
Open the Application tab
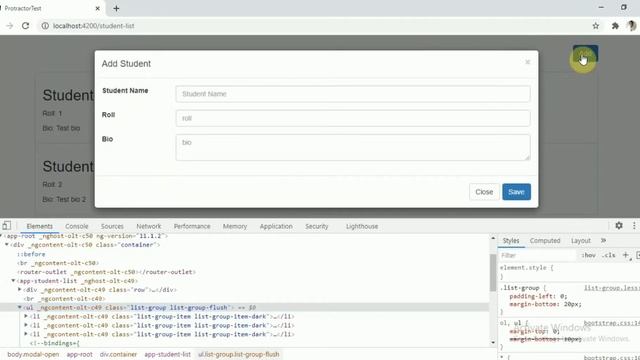[x=276, y=226]
